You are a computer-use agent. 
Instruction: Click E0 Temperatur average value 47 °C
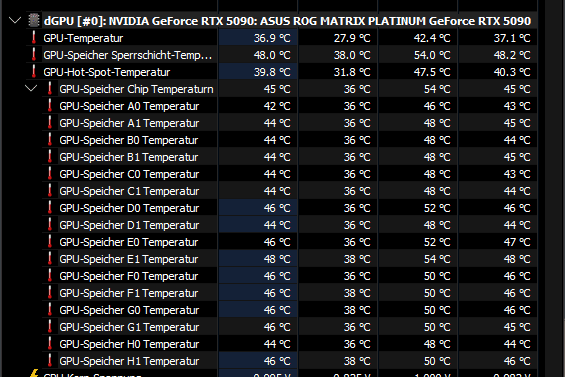[517, 242]
